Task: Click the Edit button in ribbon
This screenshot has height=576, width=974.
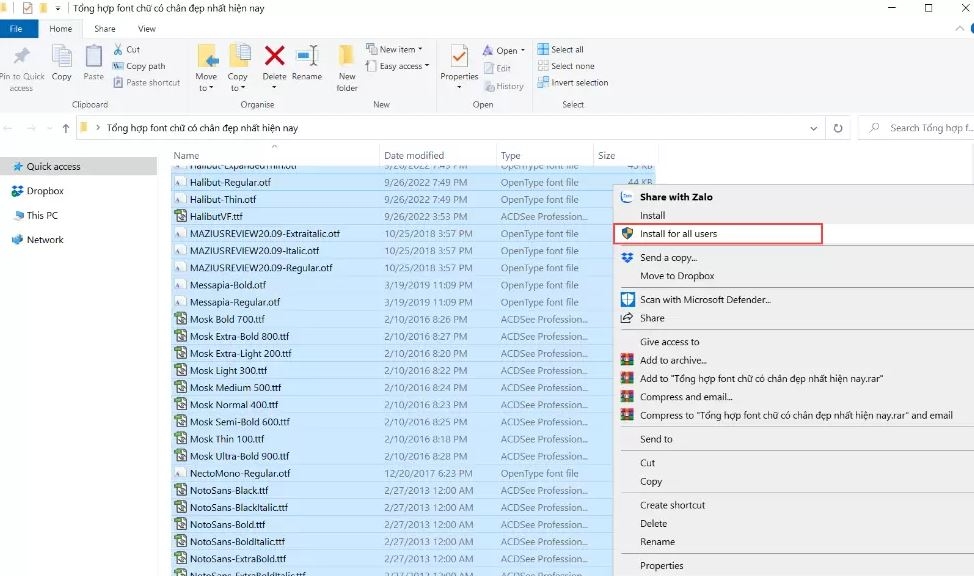Action: [x=497, y=68]
